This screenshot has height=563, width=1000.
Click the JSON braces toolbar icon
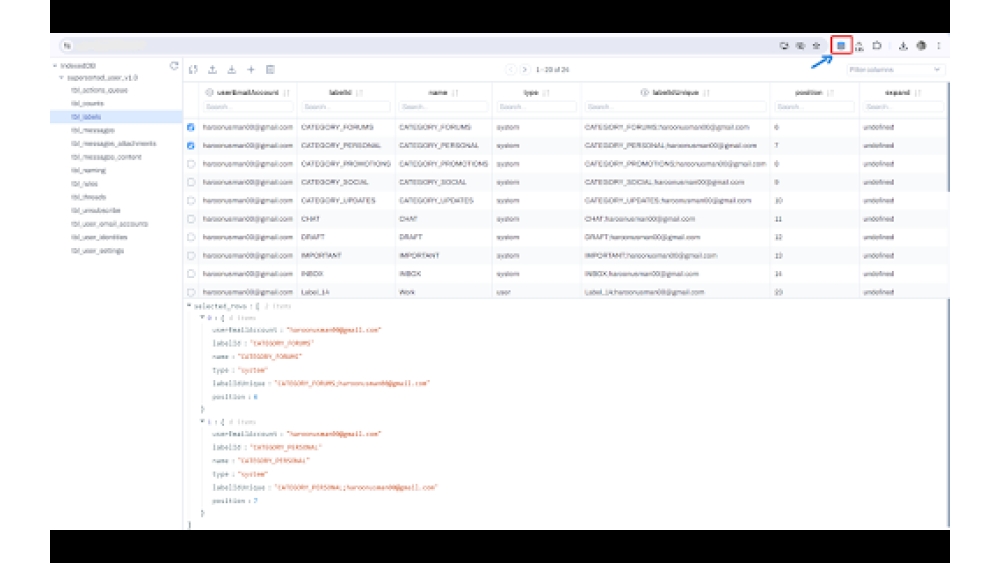pos(193,69)
